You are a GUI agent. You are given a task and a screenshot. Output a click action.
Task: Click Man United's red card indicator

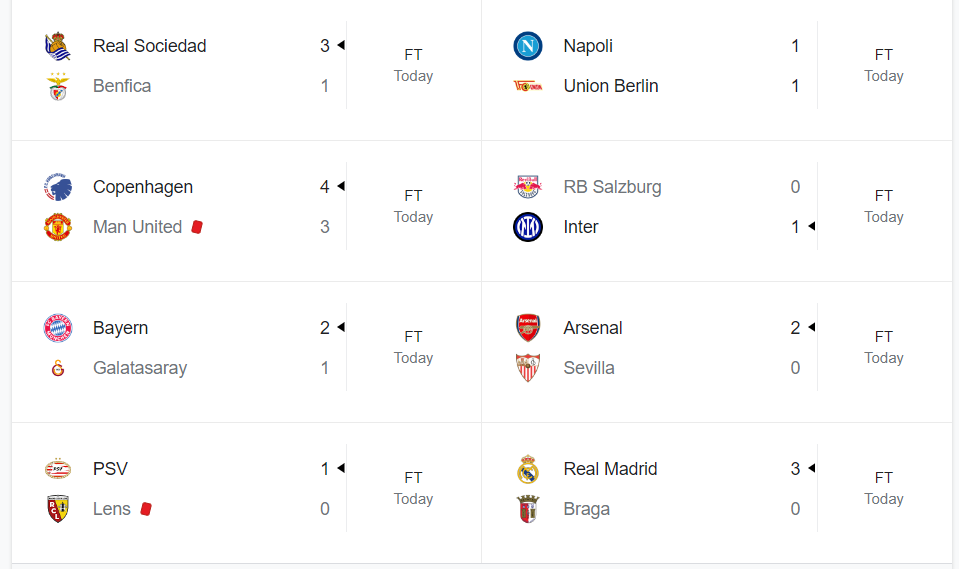click(197, 227)
